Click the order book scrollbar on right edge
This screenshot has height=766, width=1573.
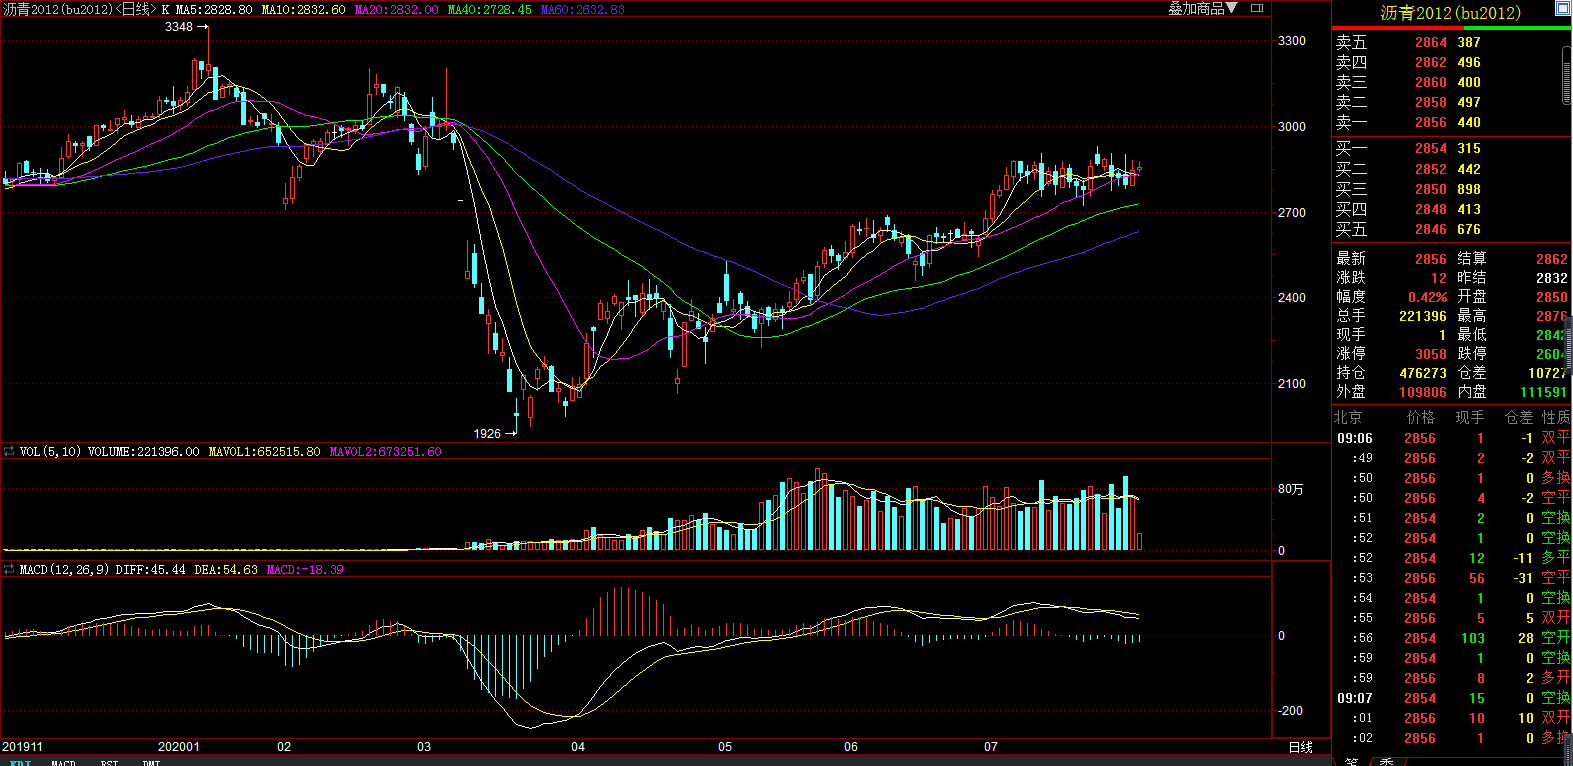pyautogui.click(x=1567, y=75)
